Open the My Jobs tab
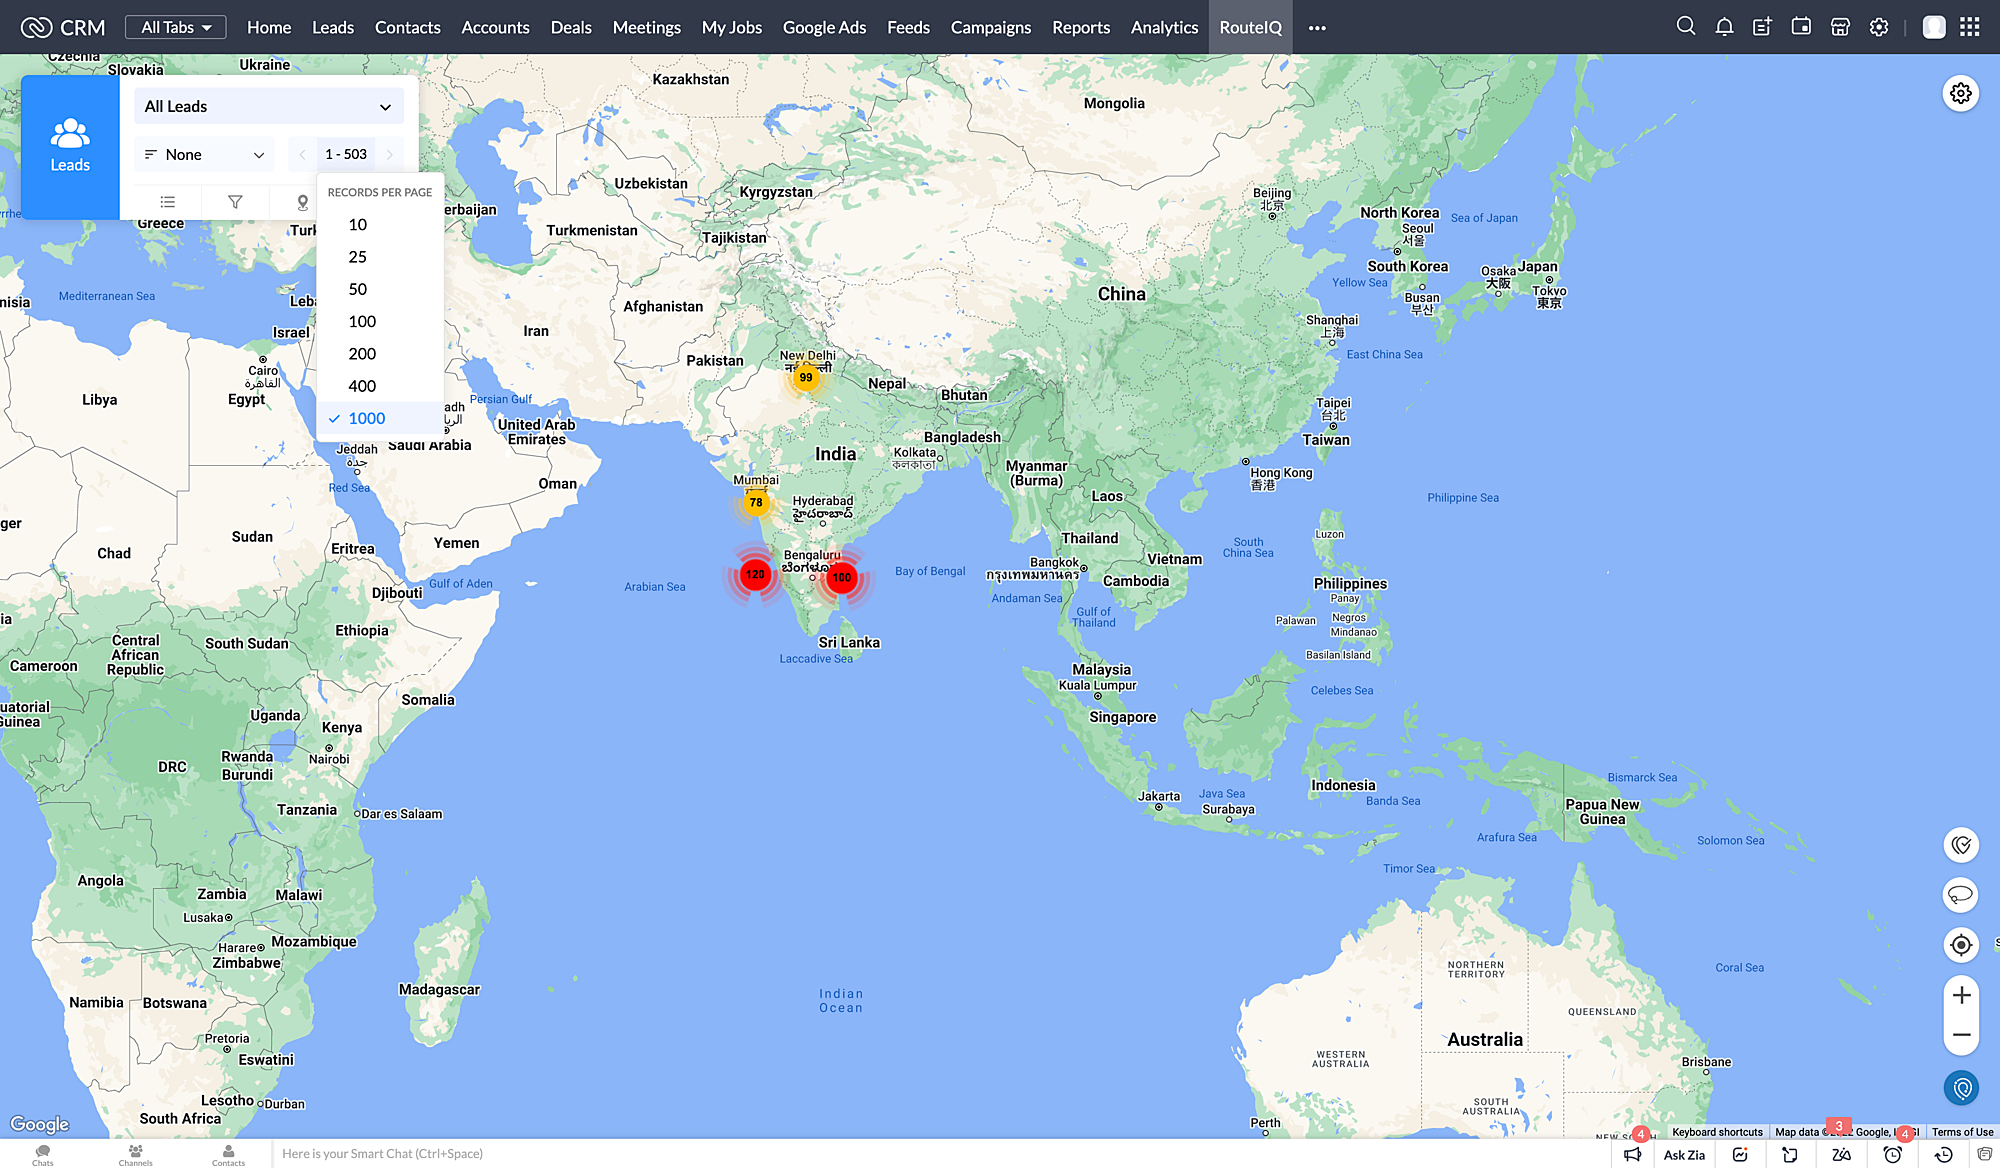 pos(732,27)
